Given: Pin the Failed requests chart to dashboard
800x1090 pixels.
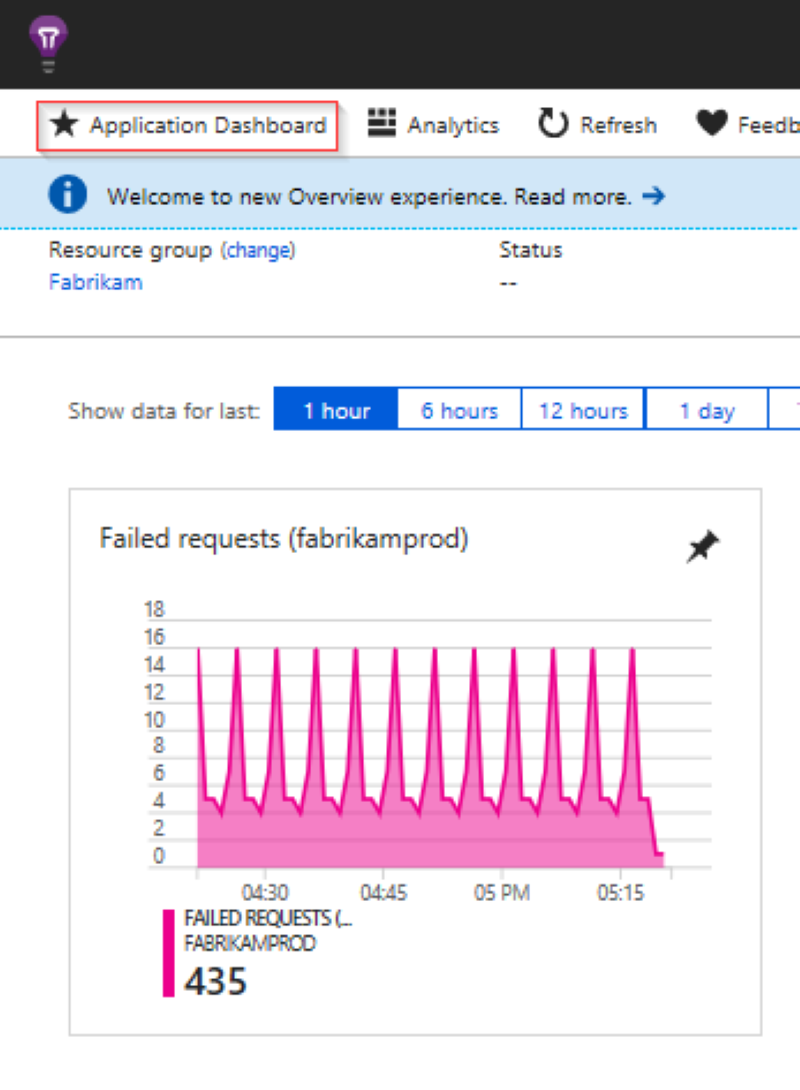Looking at the screenshot, I should [x=703, y=547].
